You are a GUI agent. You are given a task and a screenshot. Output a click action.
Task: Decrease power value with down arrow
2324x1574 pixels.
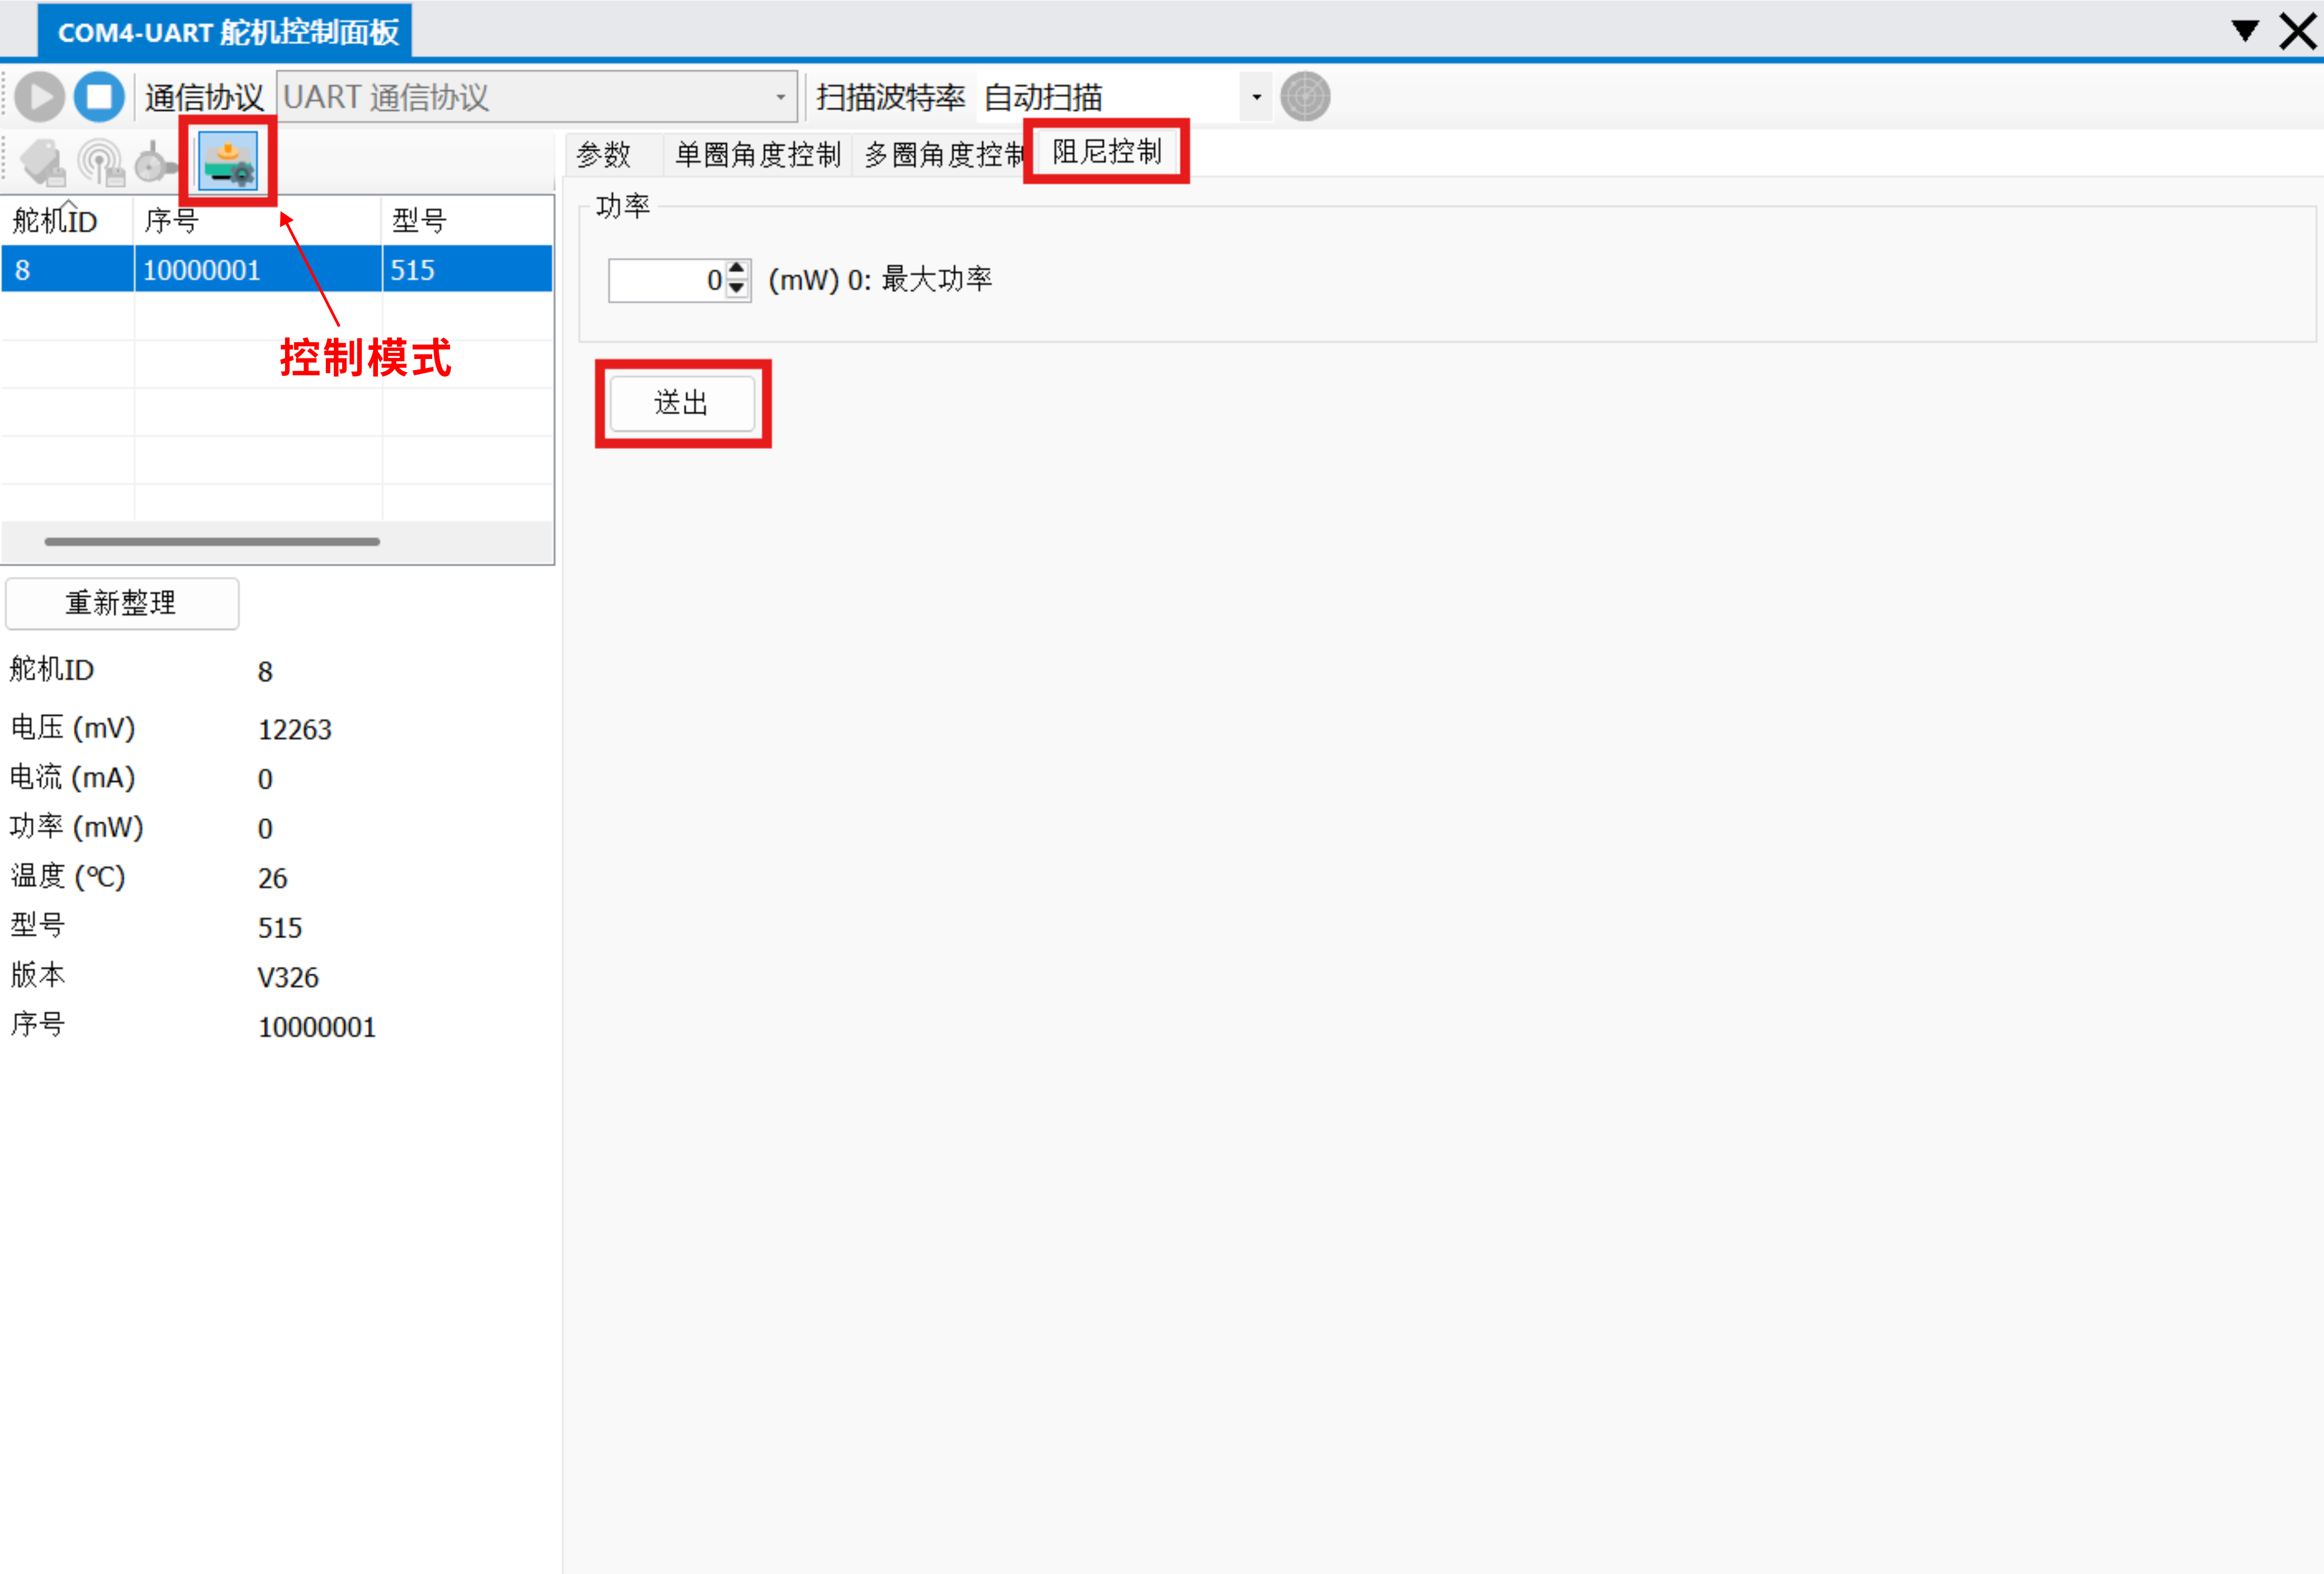tap(737, 289)
